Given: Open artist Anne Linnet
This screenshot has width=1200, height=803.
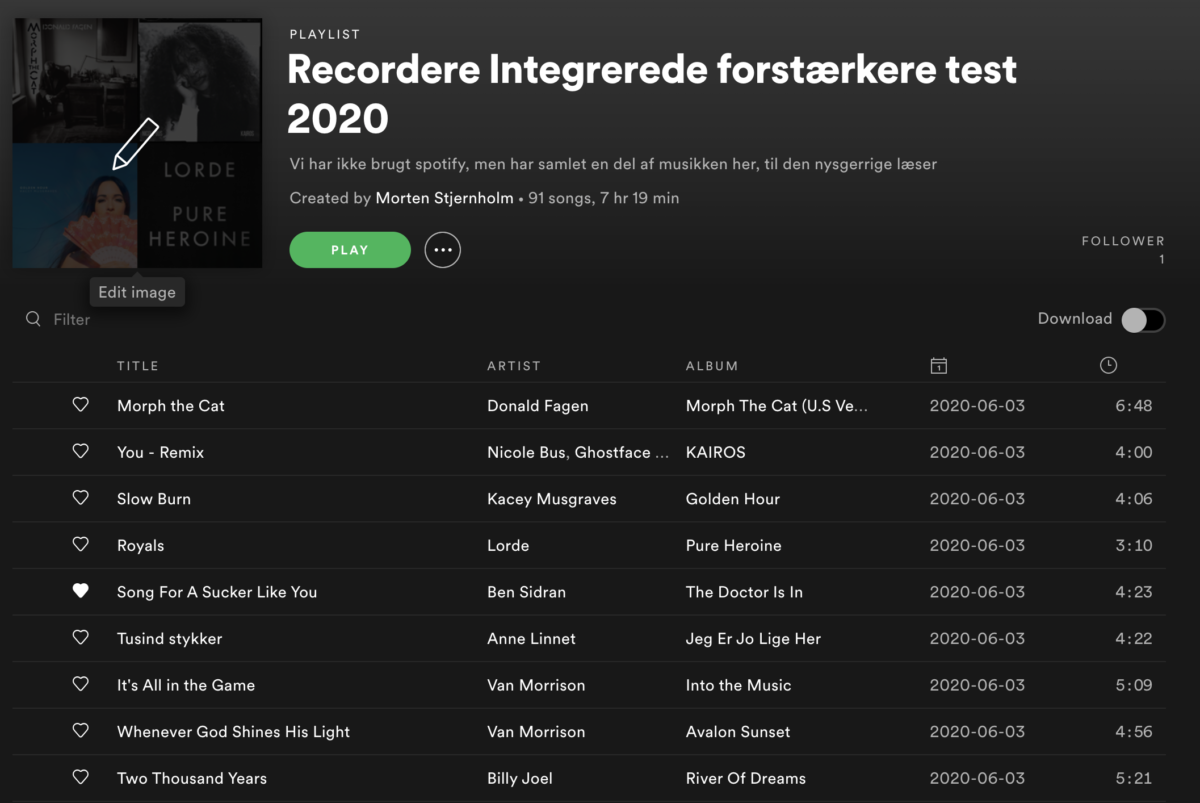Looking at the screenshot, I should pyautogui.click(x=531, y=638).
